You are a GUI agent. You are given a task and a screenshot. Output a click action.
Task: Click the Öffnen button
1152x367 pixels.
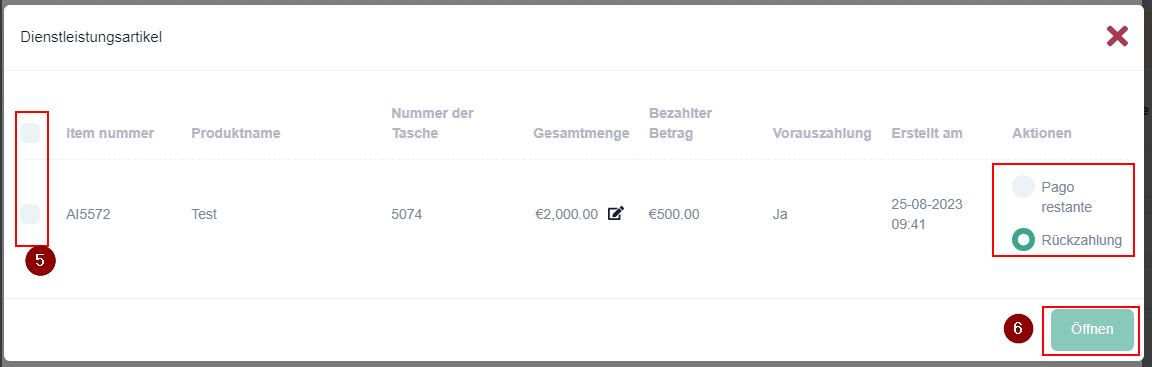1092,330
